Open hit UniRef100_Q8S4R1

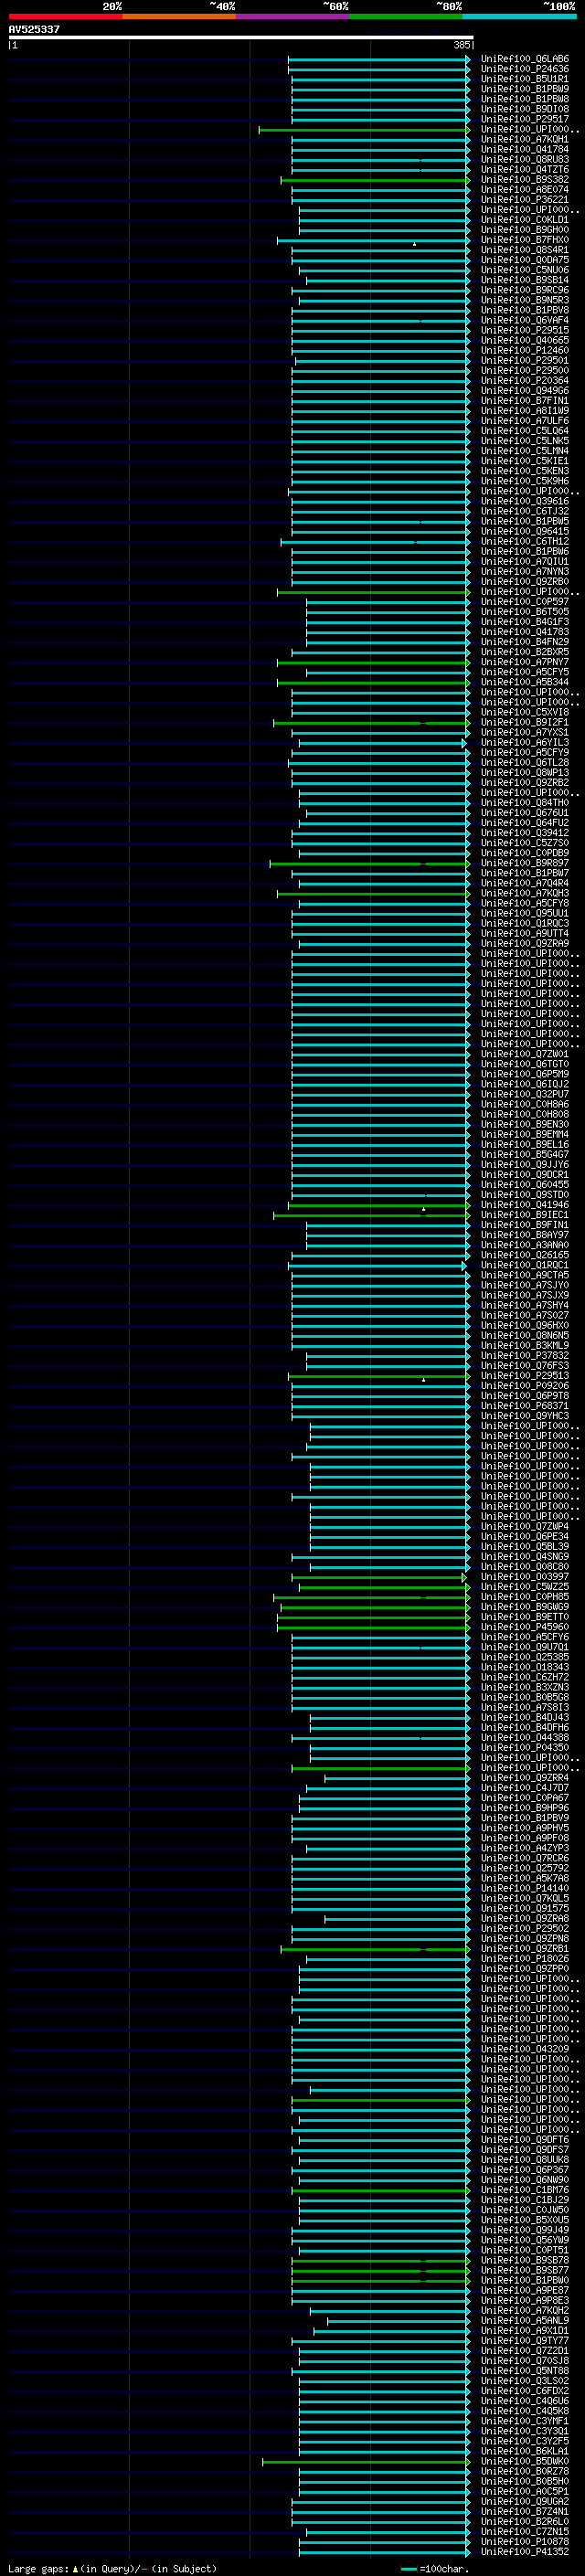(x=525, y=250)
